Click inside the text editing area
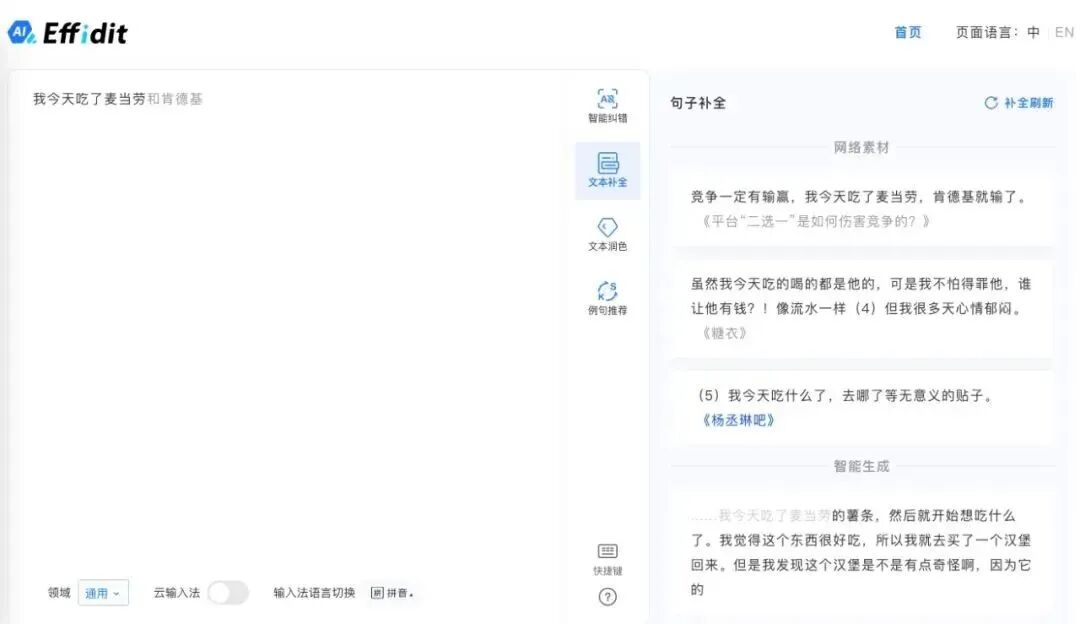Image resolution: width=1080 pixels, height=624 pixels. 300,300
